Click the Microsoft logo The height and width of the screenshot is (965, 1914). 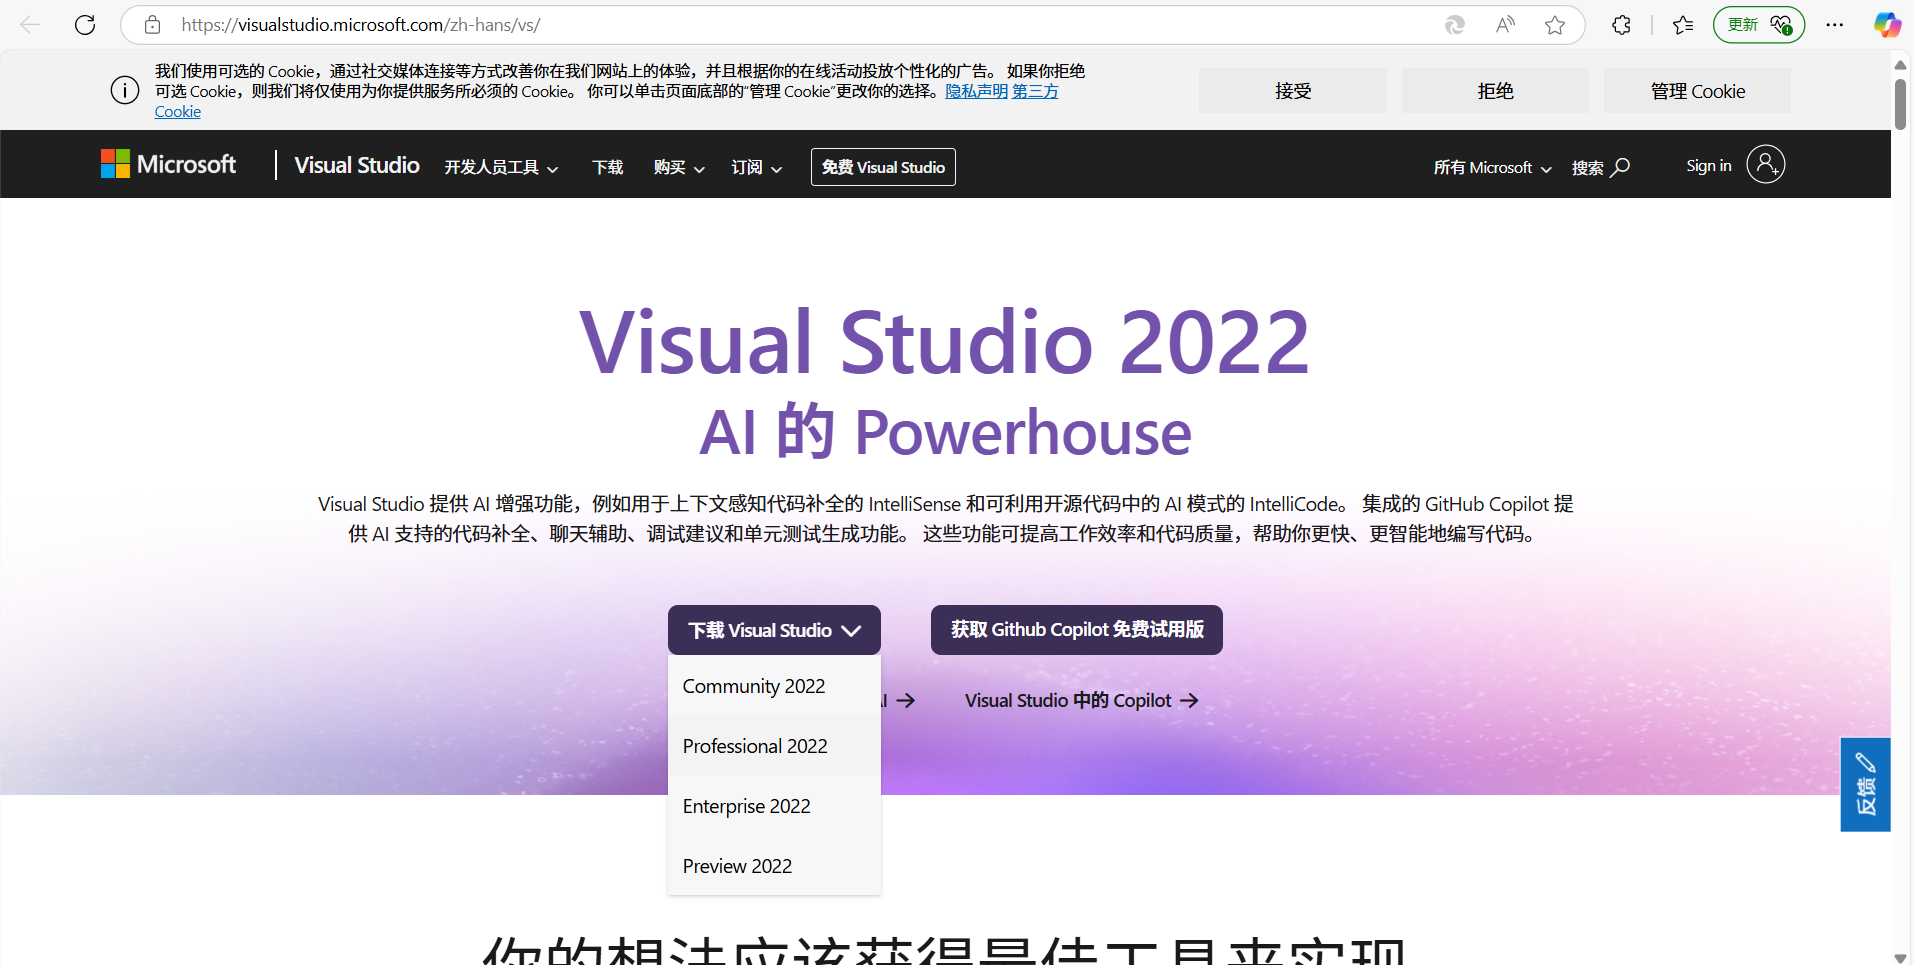point(168,164)
